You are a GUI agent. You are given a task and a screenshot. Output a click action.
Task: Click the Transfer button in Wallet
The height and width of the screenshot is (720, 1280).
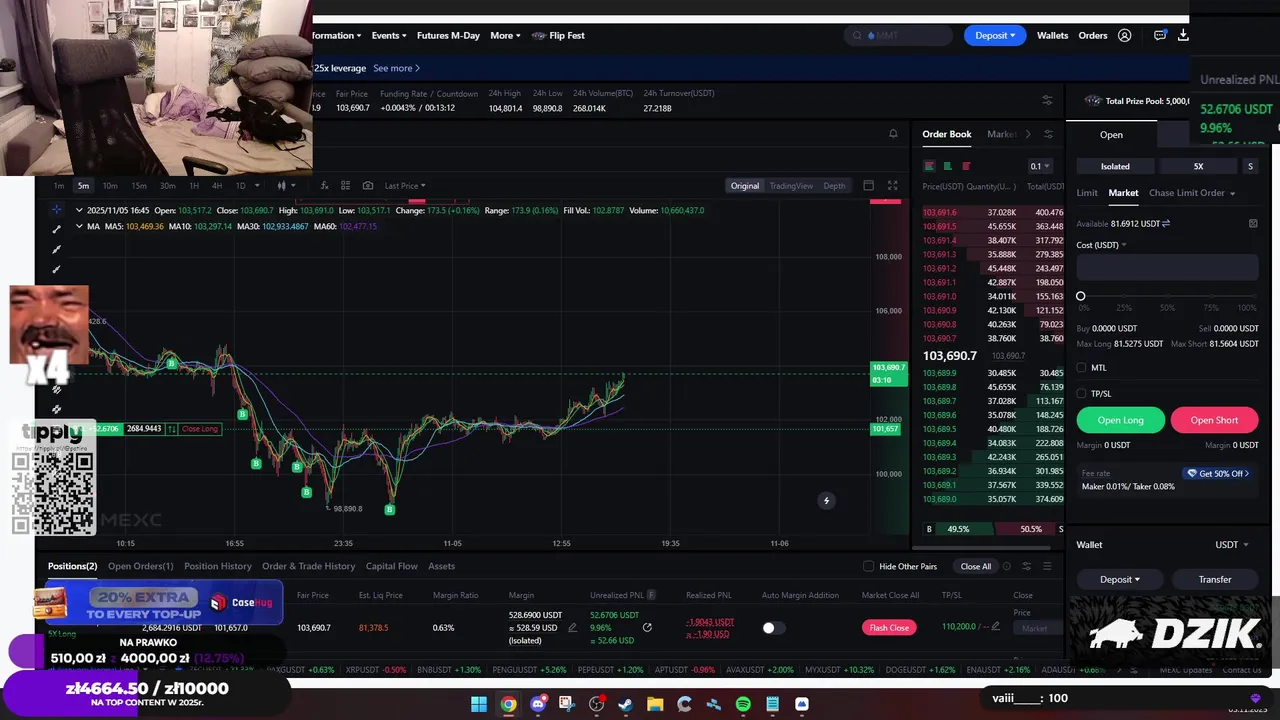[1215, 579]
